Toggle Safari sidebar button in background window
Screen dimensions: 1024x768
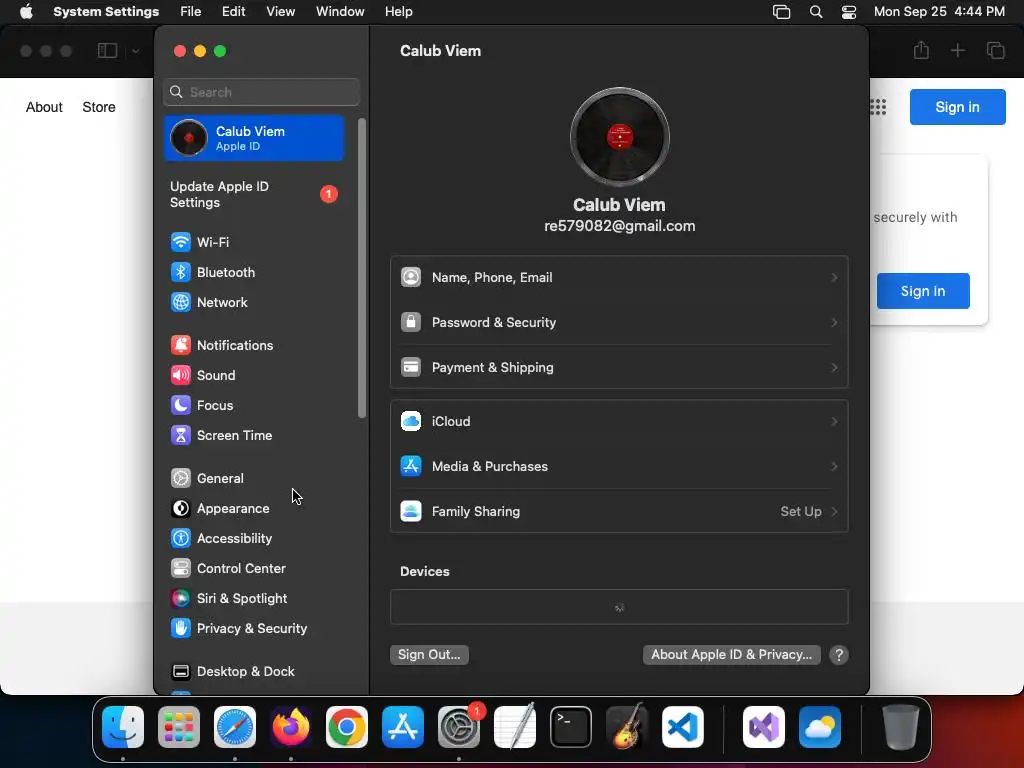(107, 50)
